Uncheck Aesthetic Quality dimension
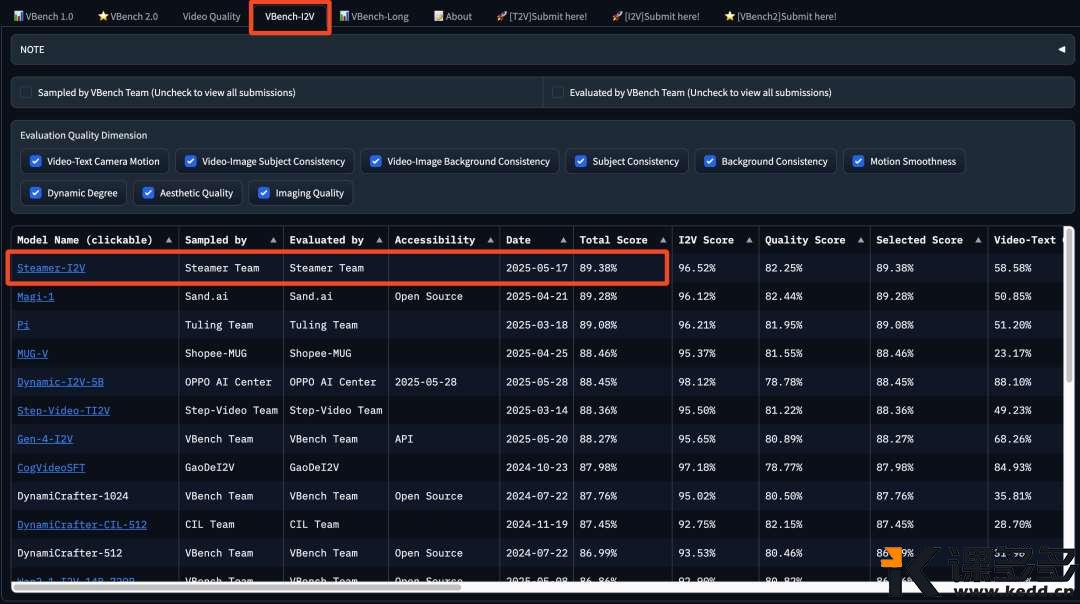 pyautogui.click(x=148, y=193)
